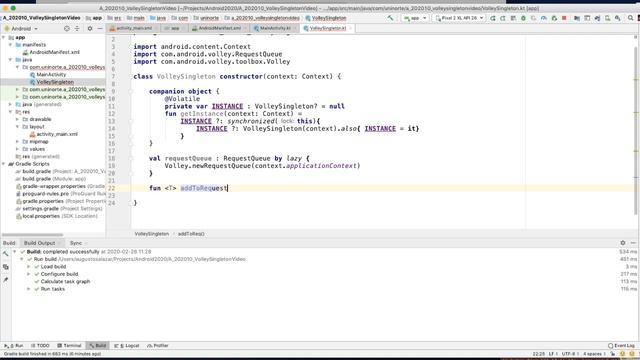640x360 pixels.
Task: Expand the Load build step
Action: click(29, 267)
